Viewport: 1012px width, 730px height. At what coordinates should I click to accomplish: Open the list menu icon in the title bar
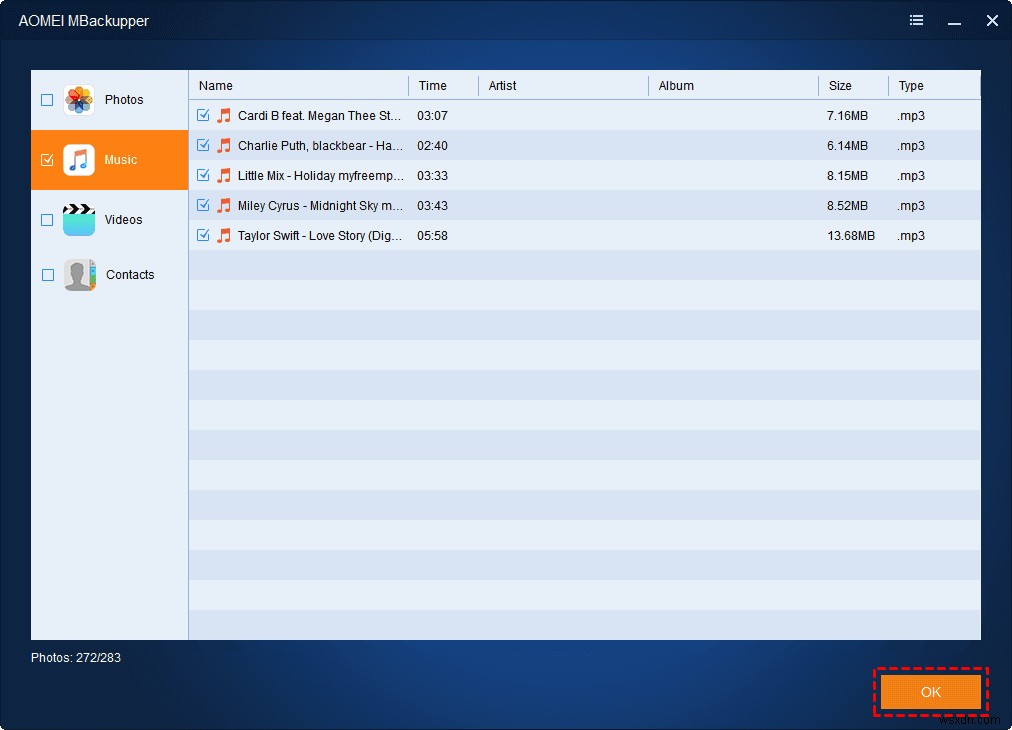pyautogui.click(x=916, y=20)
